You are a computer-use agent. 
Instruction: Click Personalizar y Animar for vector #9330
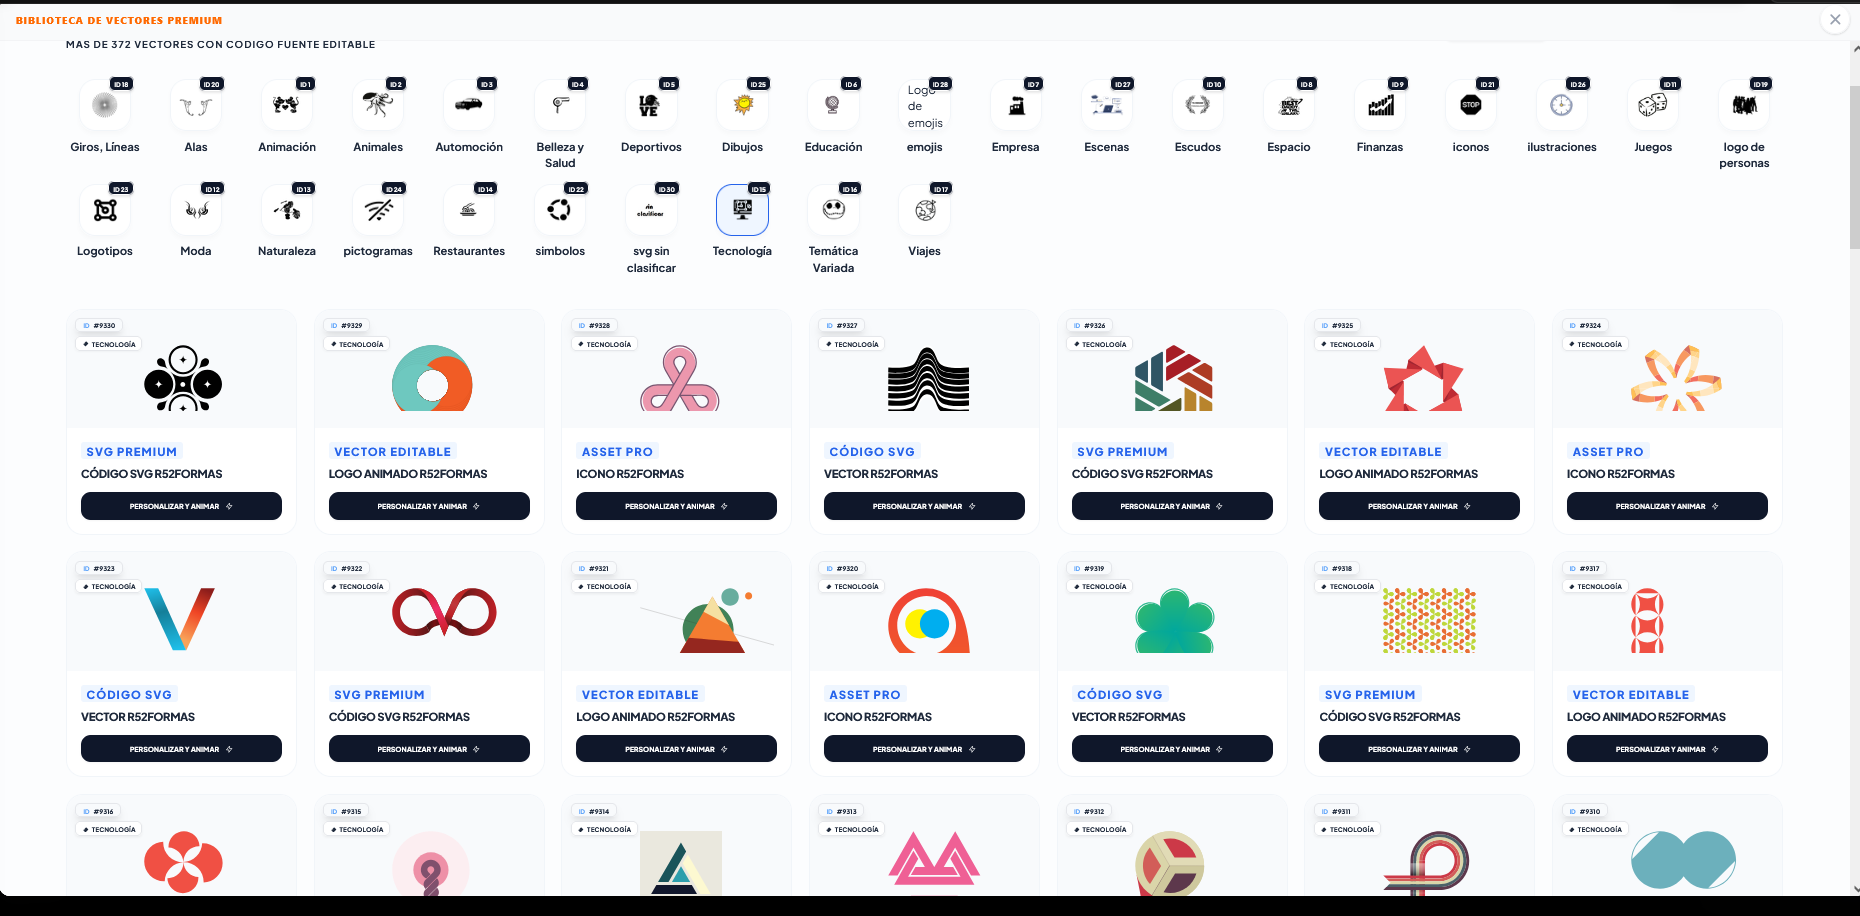point(181,506)
